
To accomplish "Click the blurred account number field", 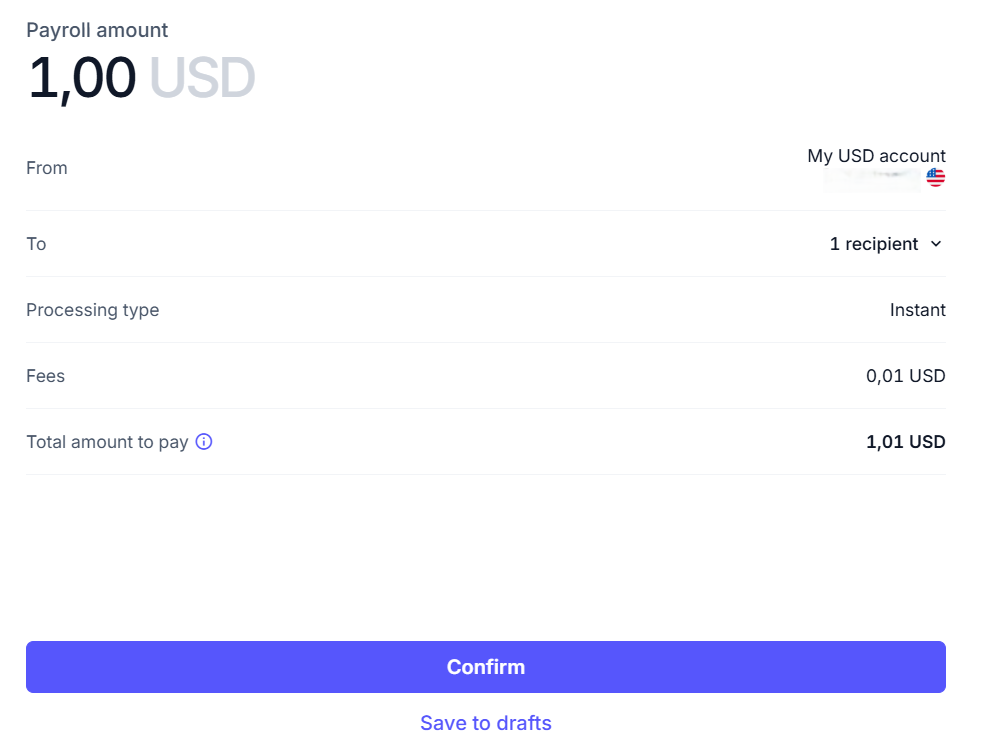I will point(872,178).
